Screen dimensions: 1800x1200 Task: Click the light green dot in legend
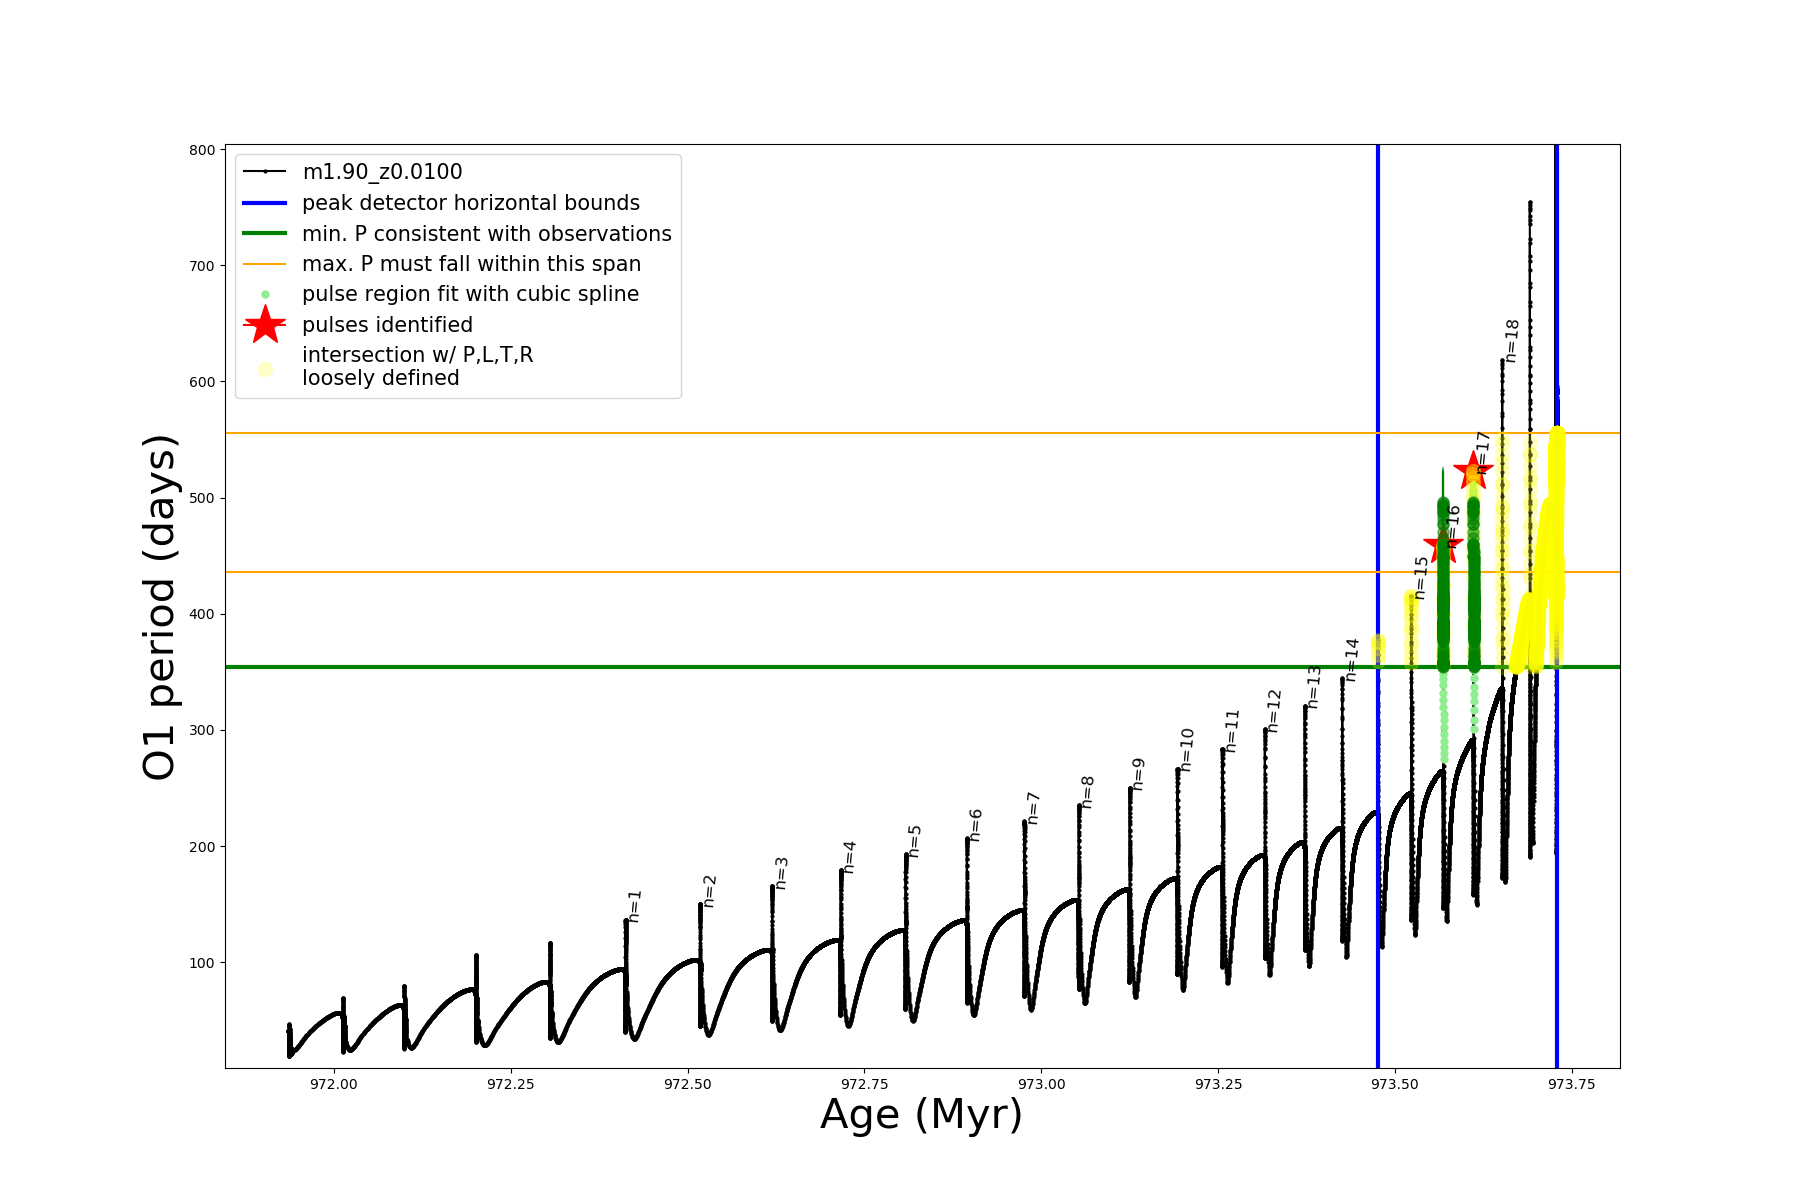[265, 295]
